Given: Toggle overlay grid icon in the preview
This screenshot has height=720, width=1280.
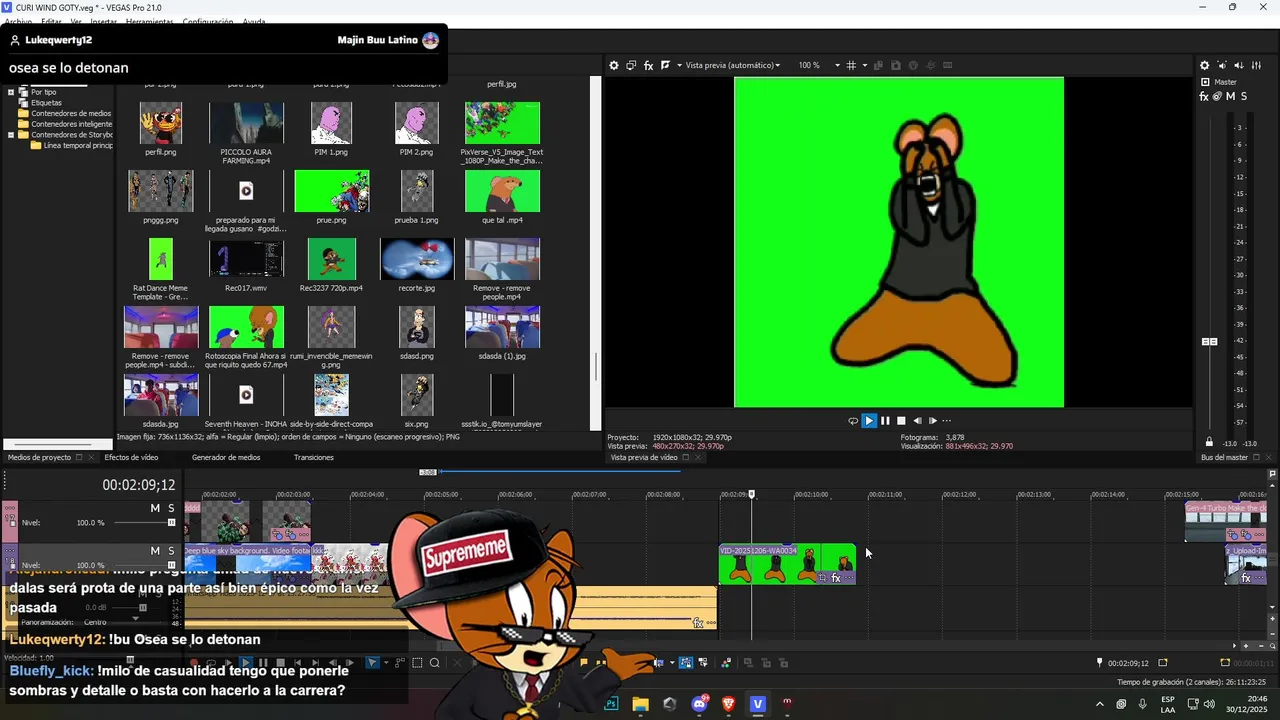Looking at the screenshot, I should 851,65.
